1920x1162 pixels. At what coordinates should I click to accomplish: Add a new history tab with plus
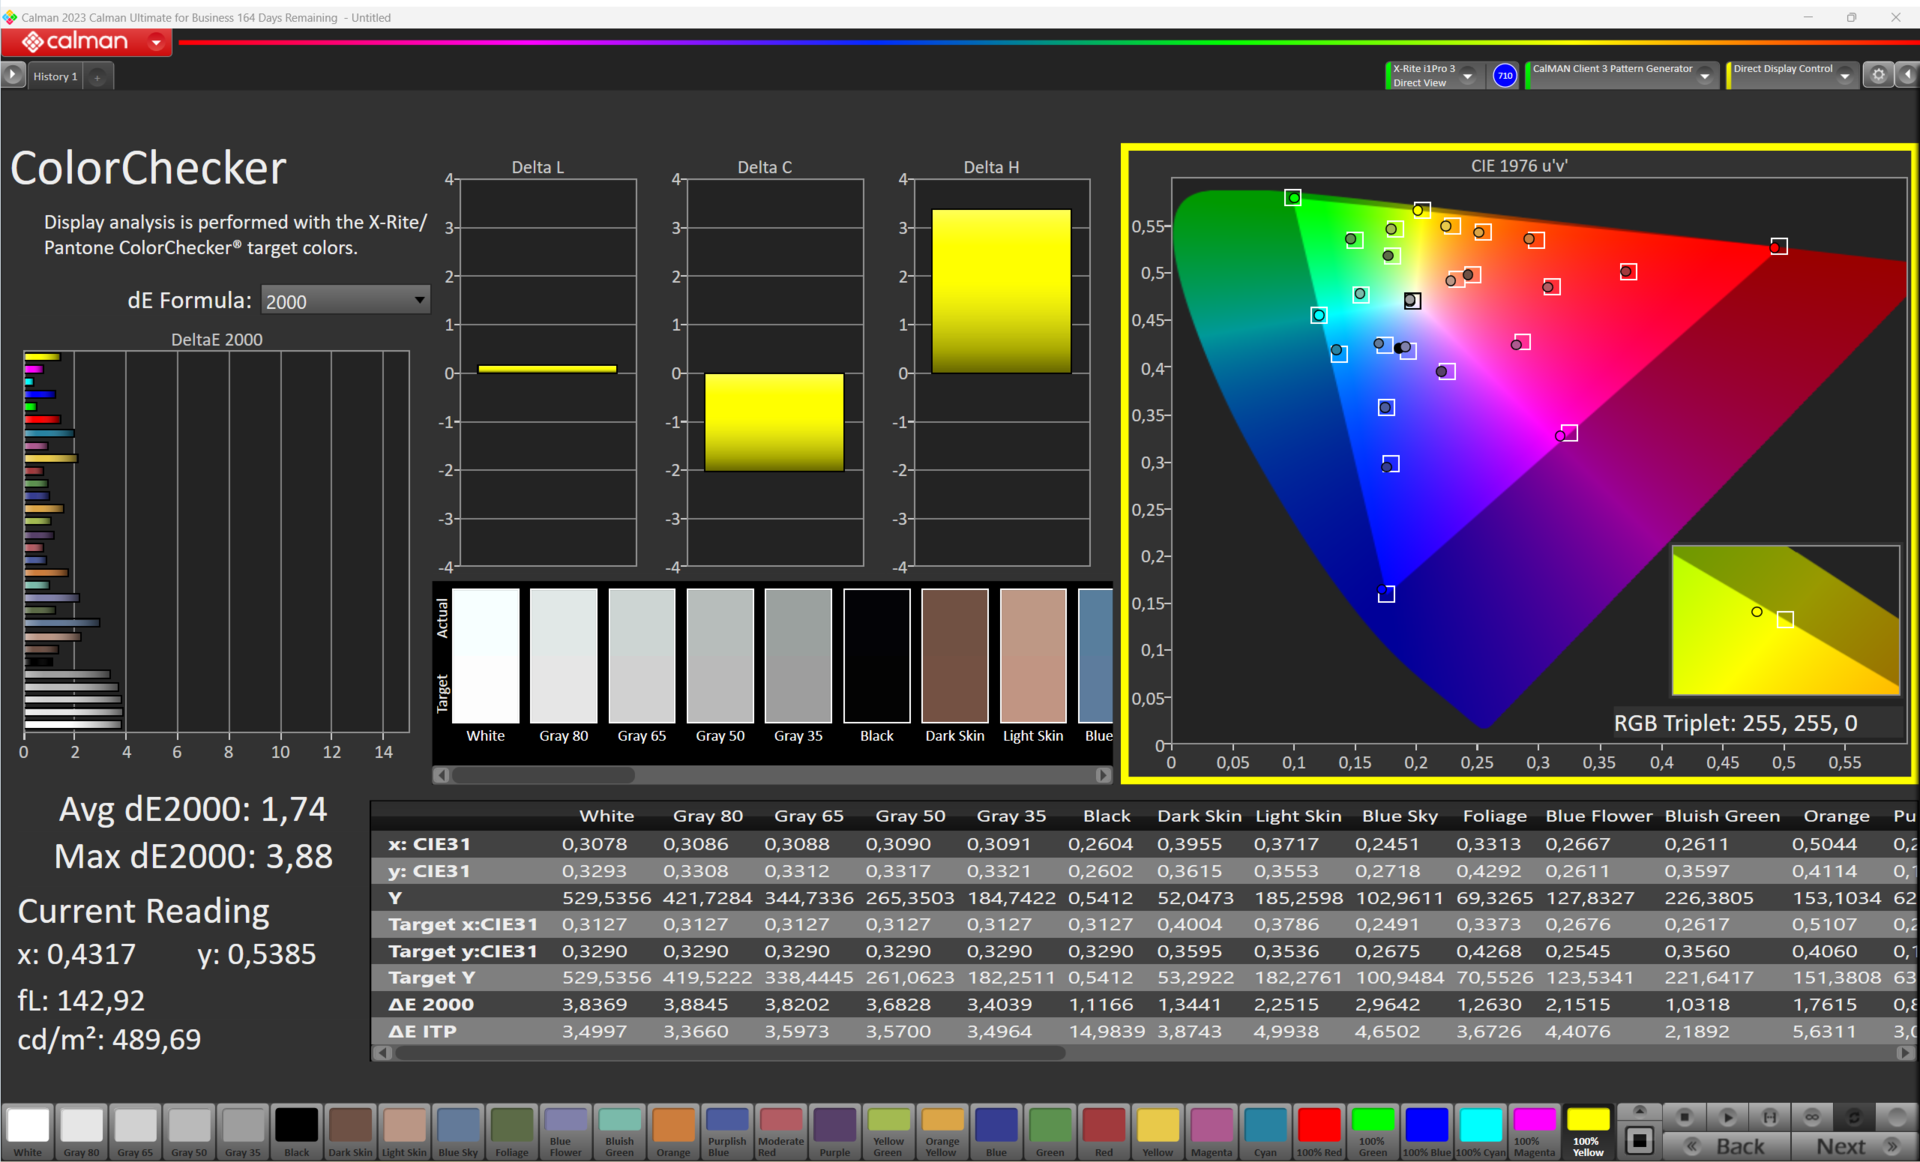point(97,76)
